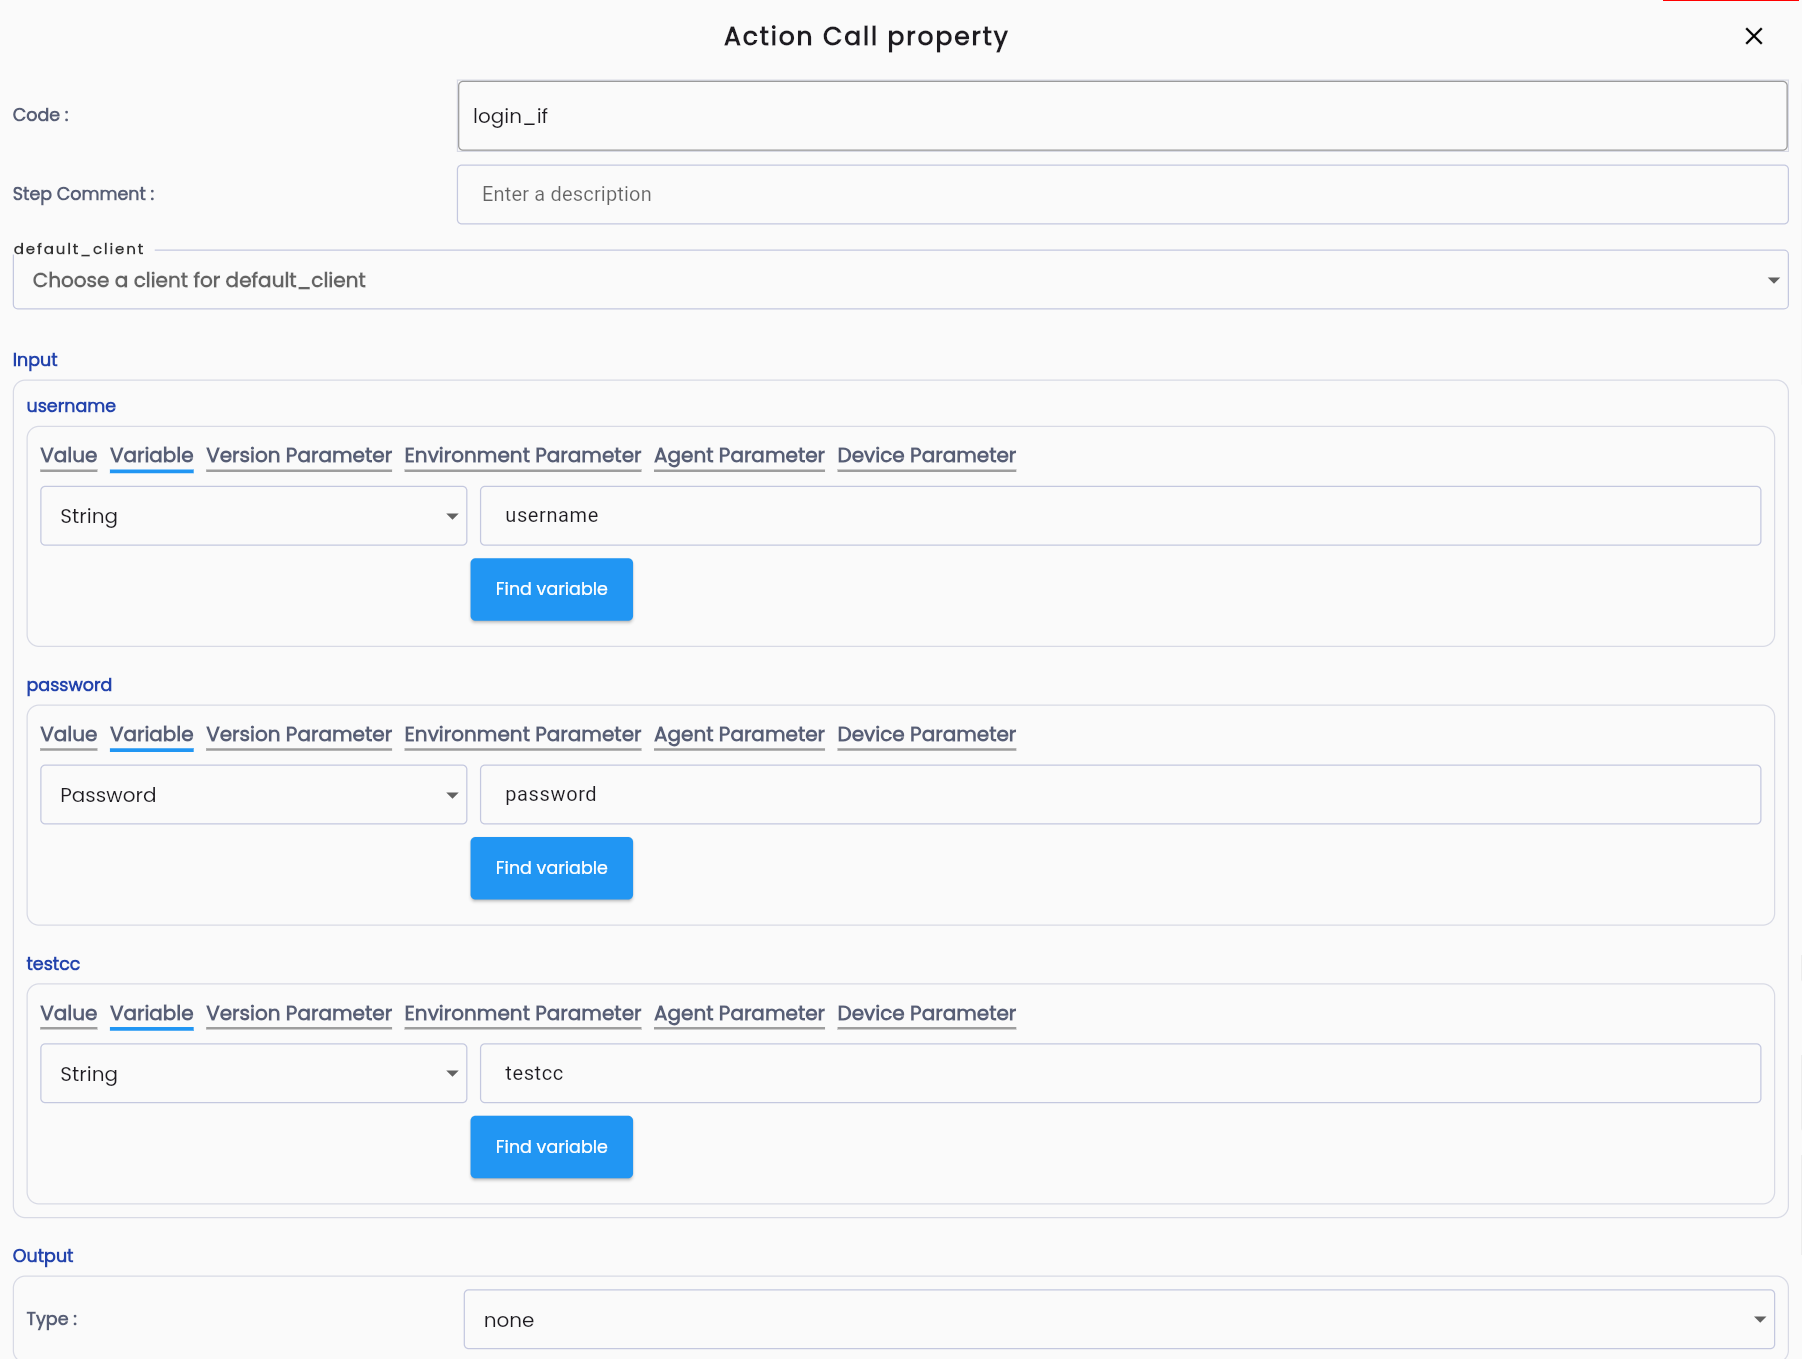Edit the Code field containing login_if

(1122, 116)
